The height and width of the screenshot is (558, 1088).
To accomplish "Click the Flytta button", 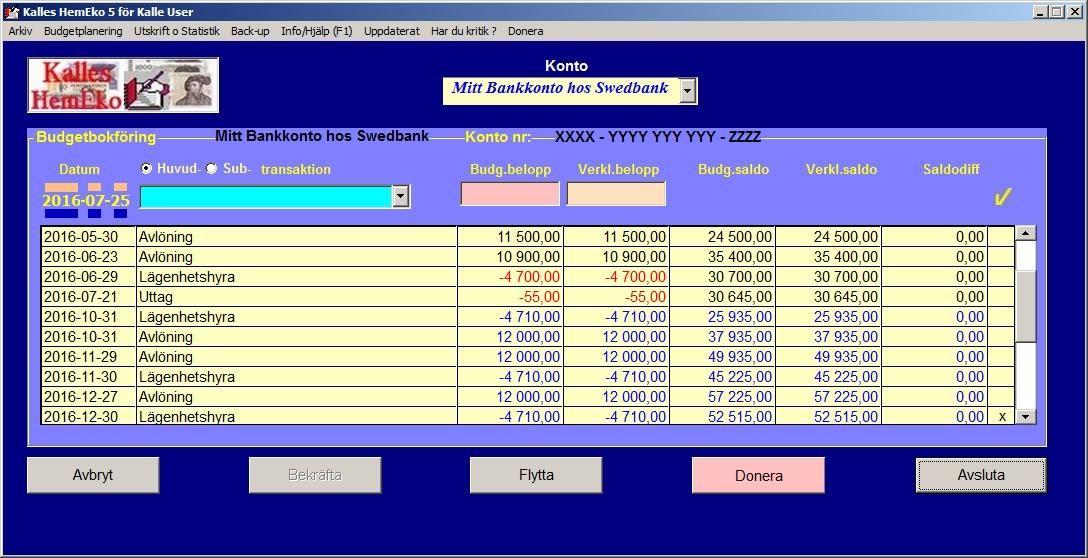I will click(x=536, y=475).
